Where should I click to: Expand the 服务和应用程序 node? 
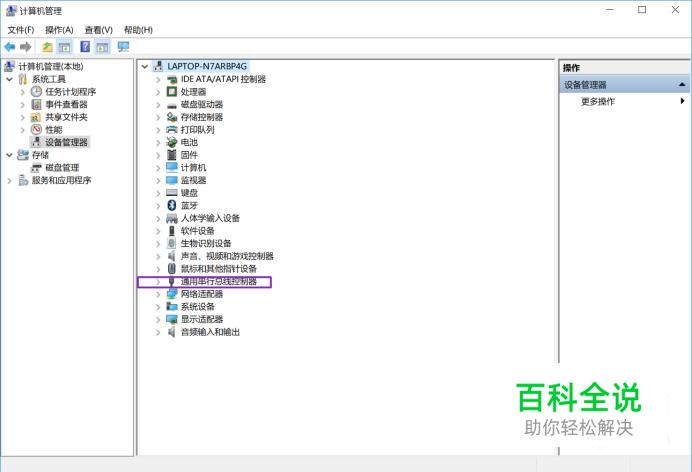pyautogui.click(x=9, y=180)
